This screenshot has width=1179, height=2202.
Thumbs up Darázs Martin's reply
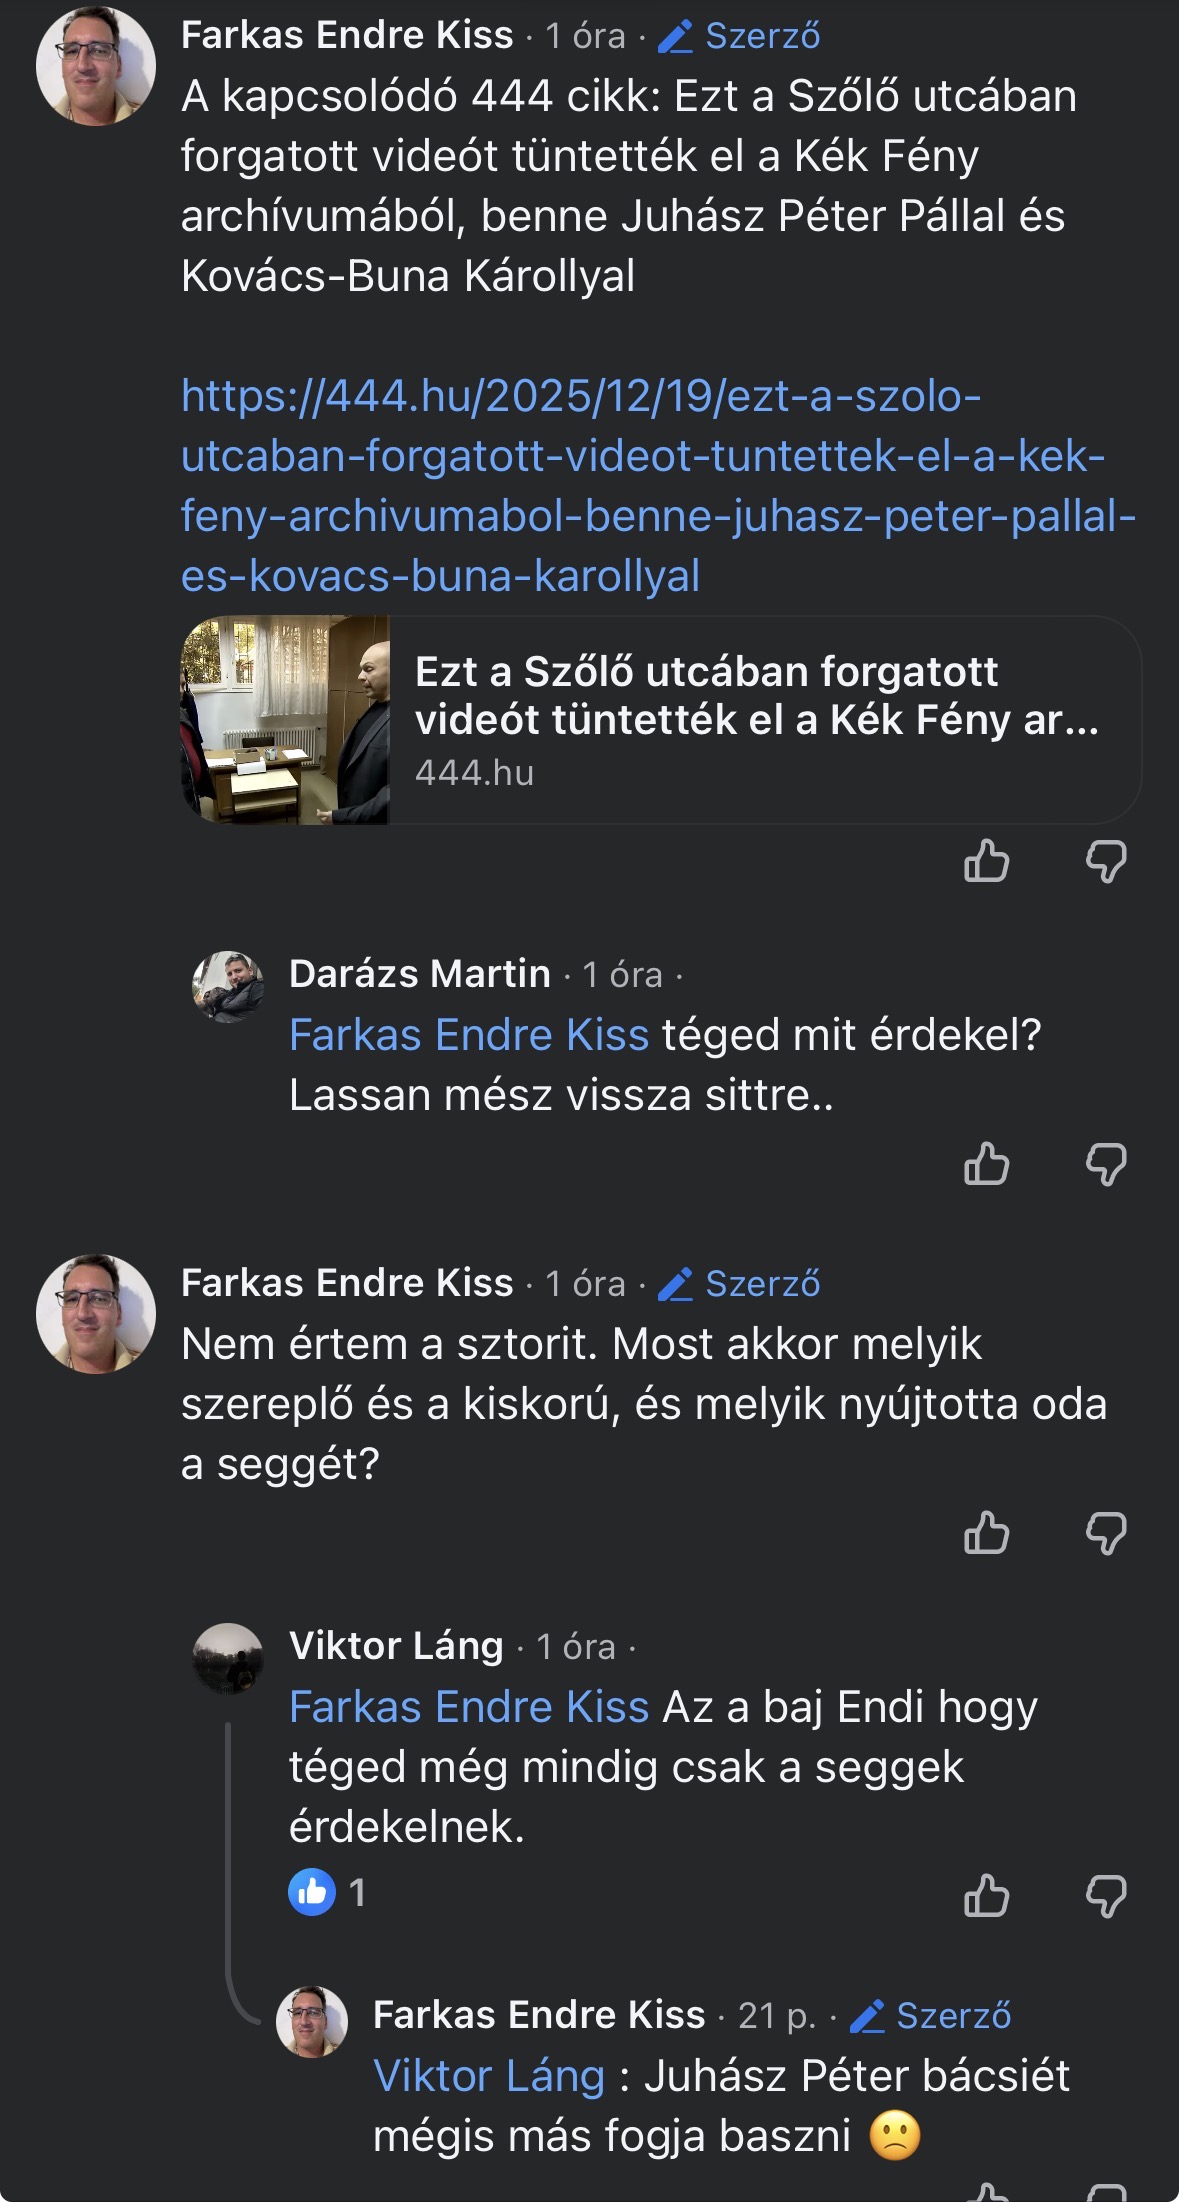986,1164
